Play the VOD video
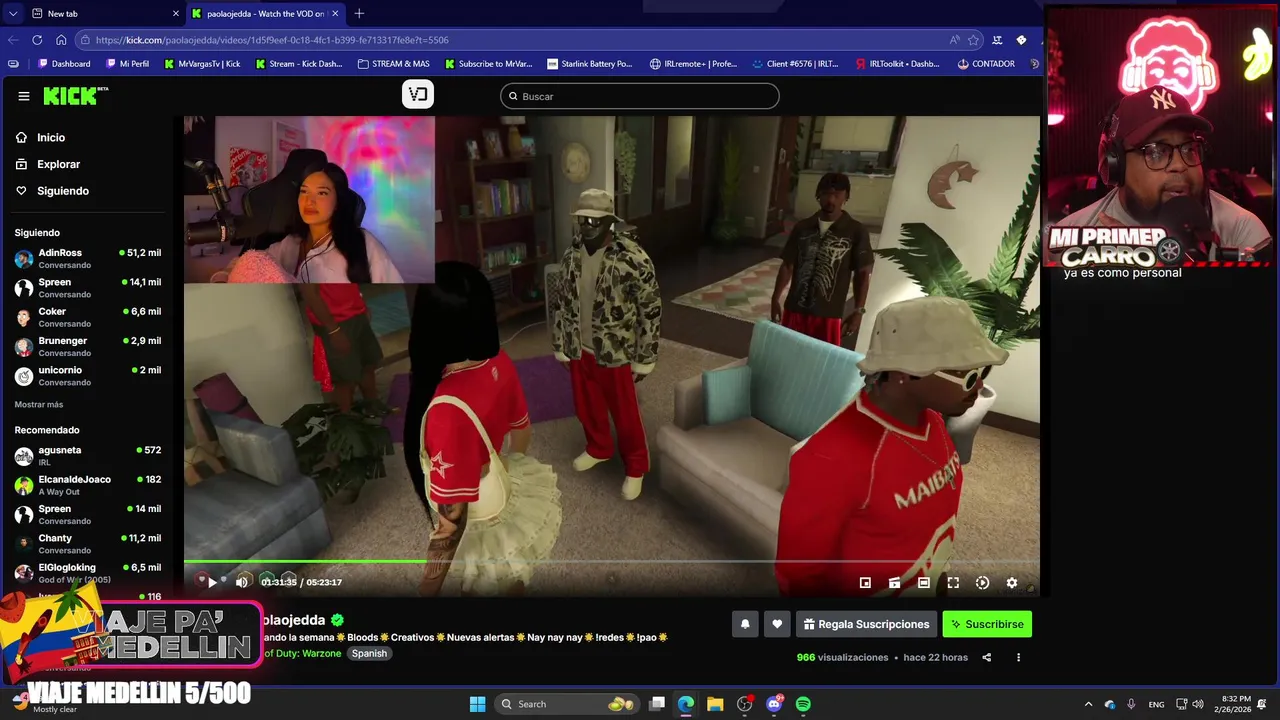 pos(212,582)
